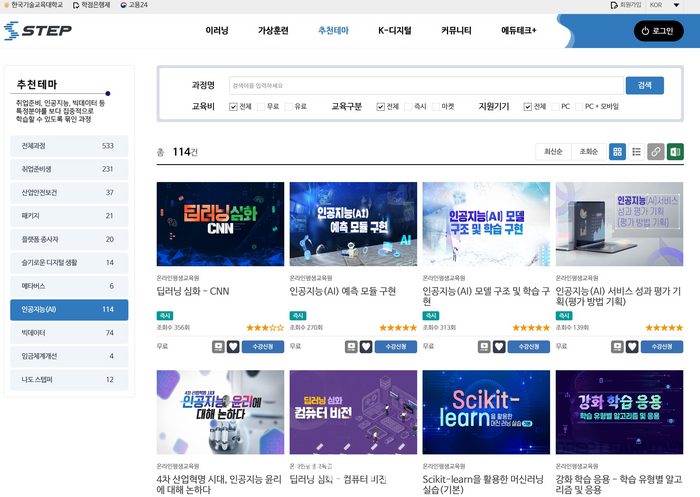The width and height of the screenshot is (700, 497).
Task: Download the Excel file icon
Action: tap(675, 152)
